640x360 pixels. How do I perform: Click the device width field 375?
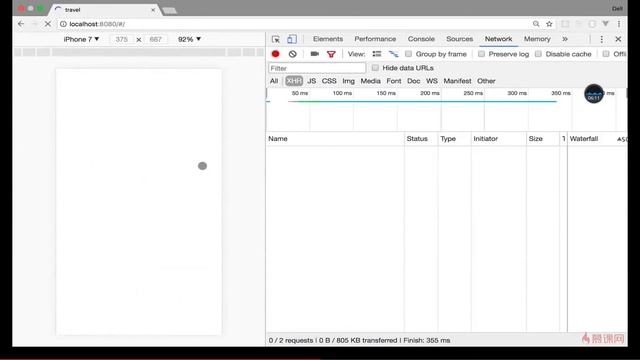coord(121,39)
